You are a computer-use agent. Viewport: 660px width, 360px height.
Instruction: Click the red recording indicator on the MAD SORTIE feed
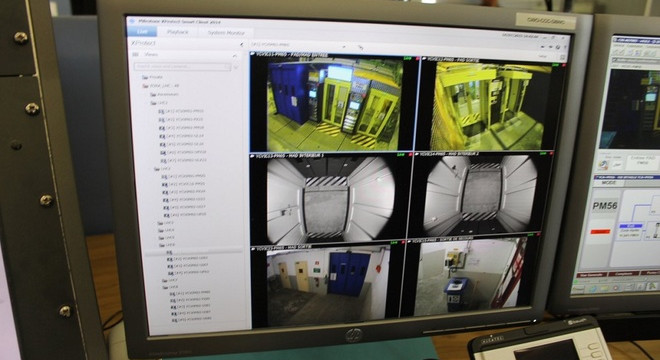(x=403, y=243)
